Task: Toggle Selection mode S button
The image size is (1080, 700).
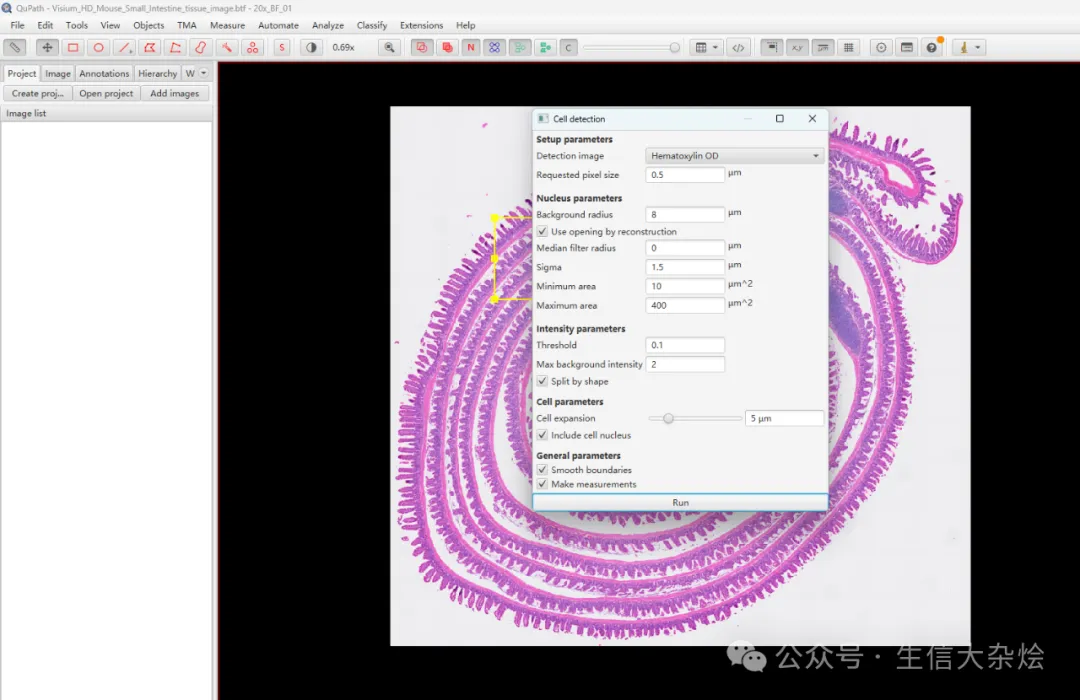Action: pos(282,48)
